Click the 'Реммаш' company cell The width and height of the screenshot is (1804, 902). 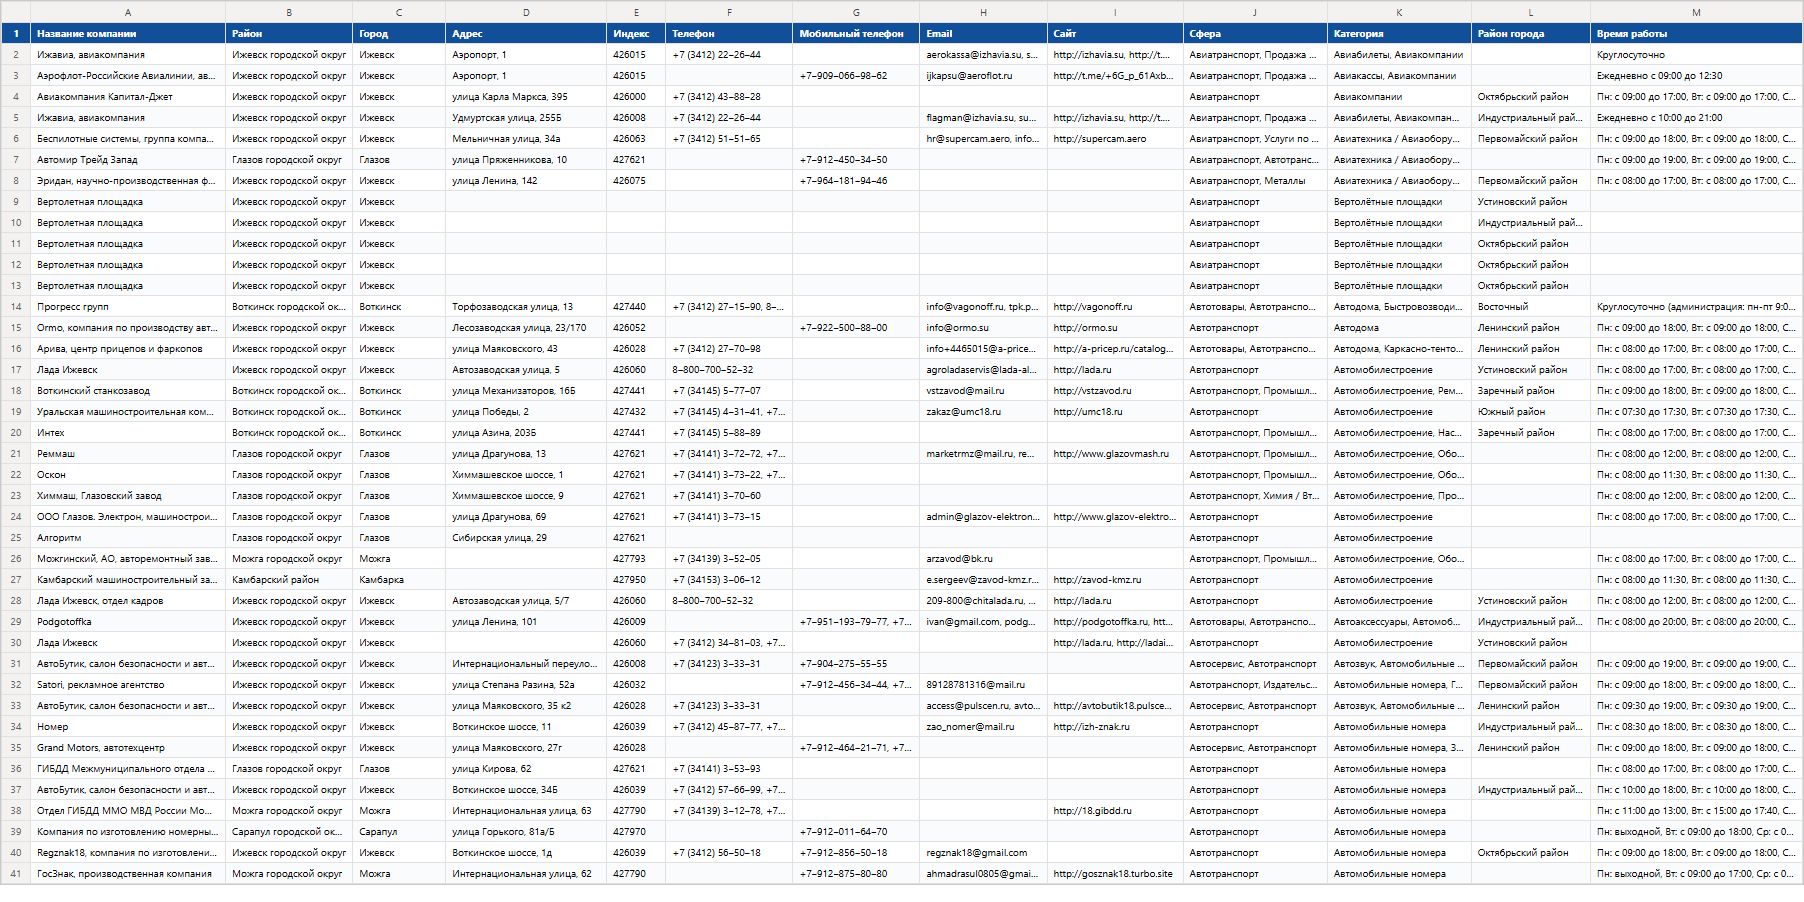[x=128, y=454]
